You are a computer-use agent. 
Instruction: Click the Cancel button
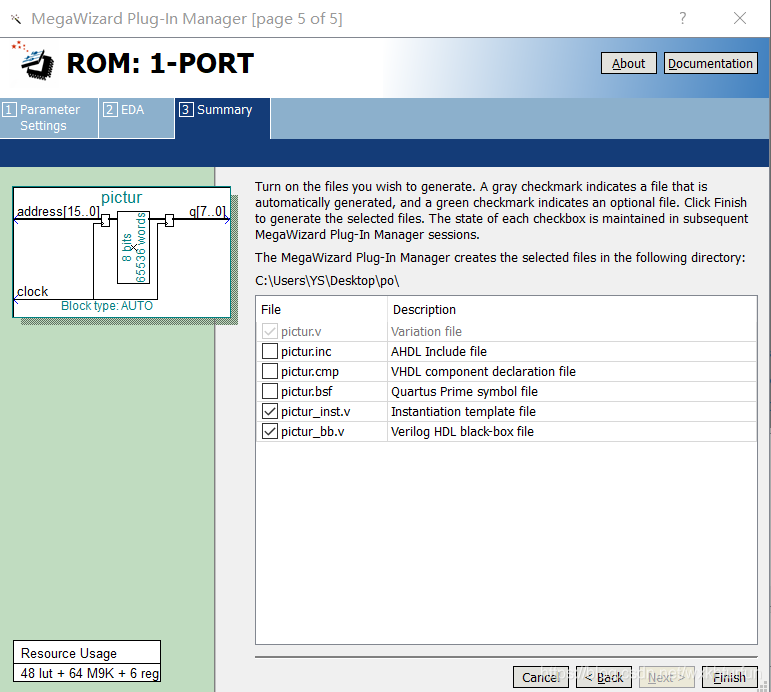tap(540, 677)
